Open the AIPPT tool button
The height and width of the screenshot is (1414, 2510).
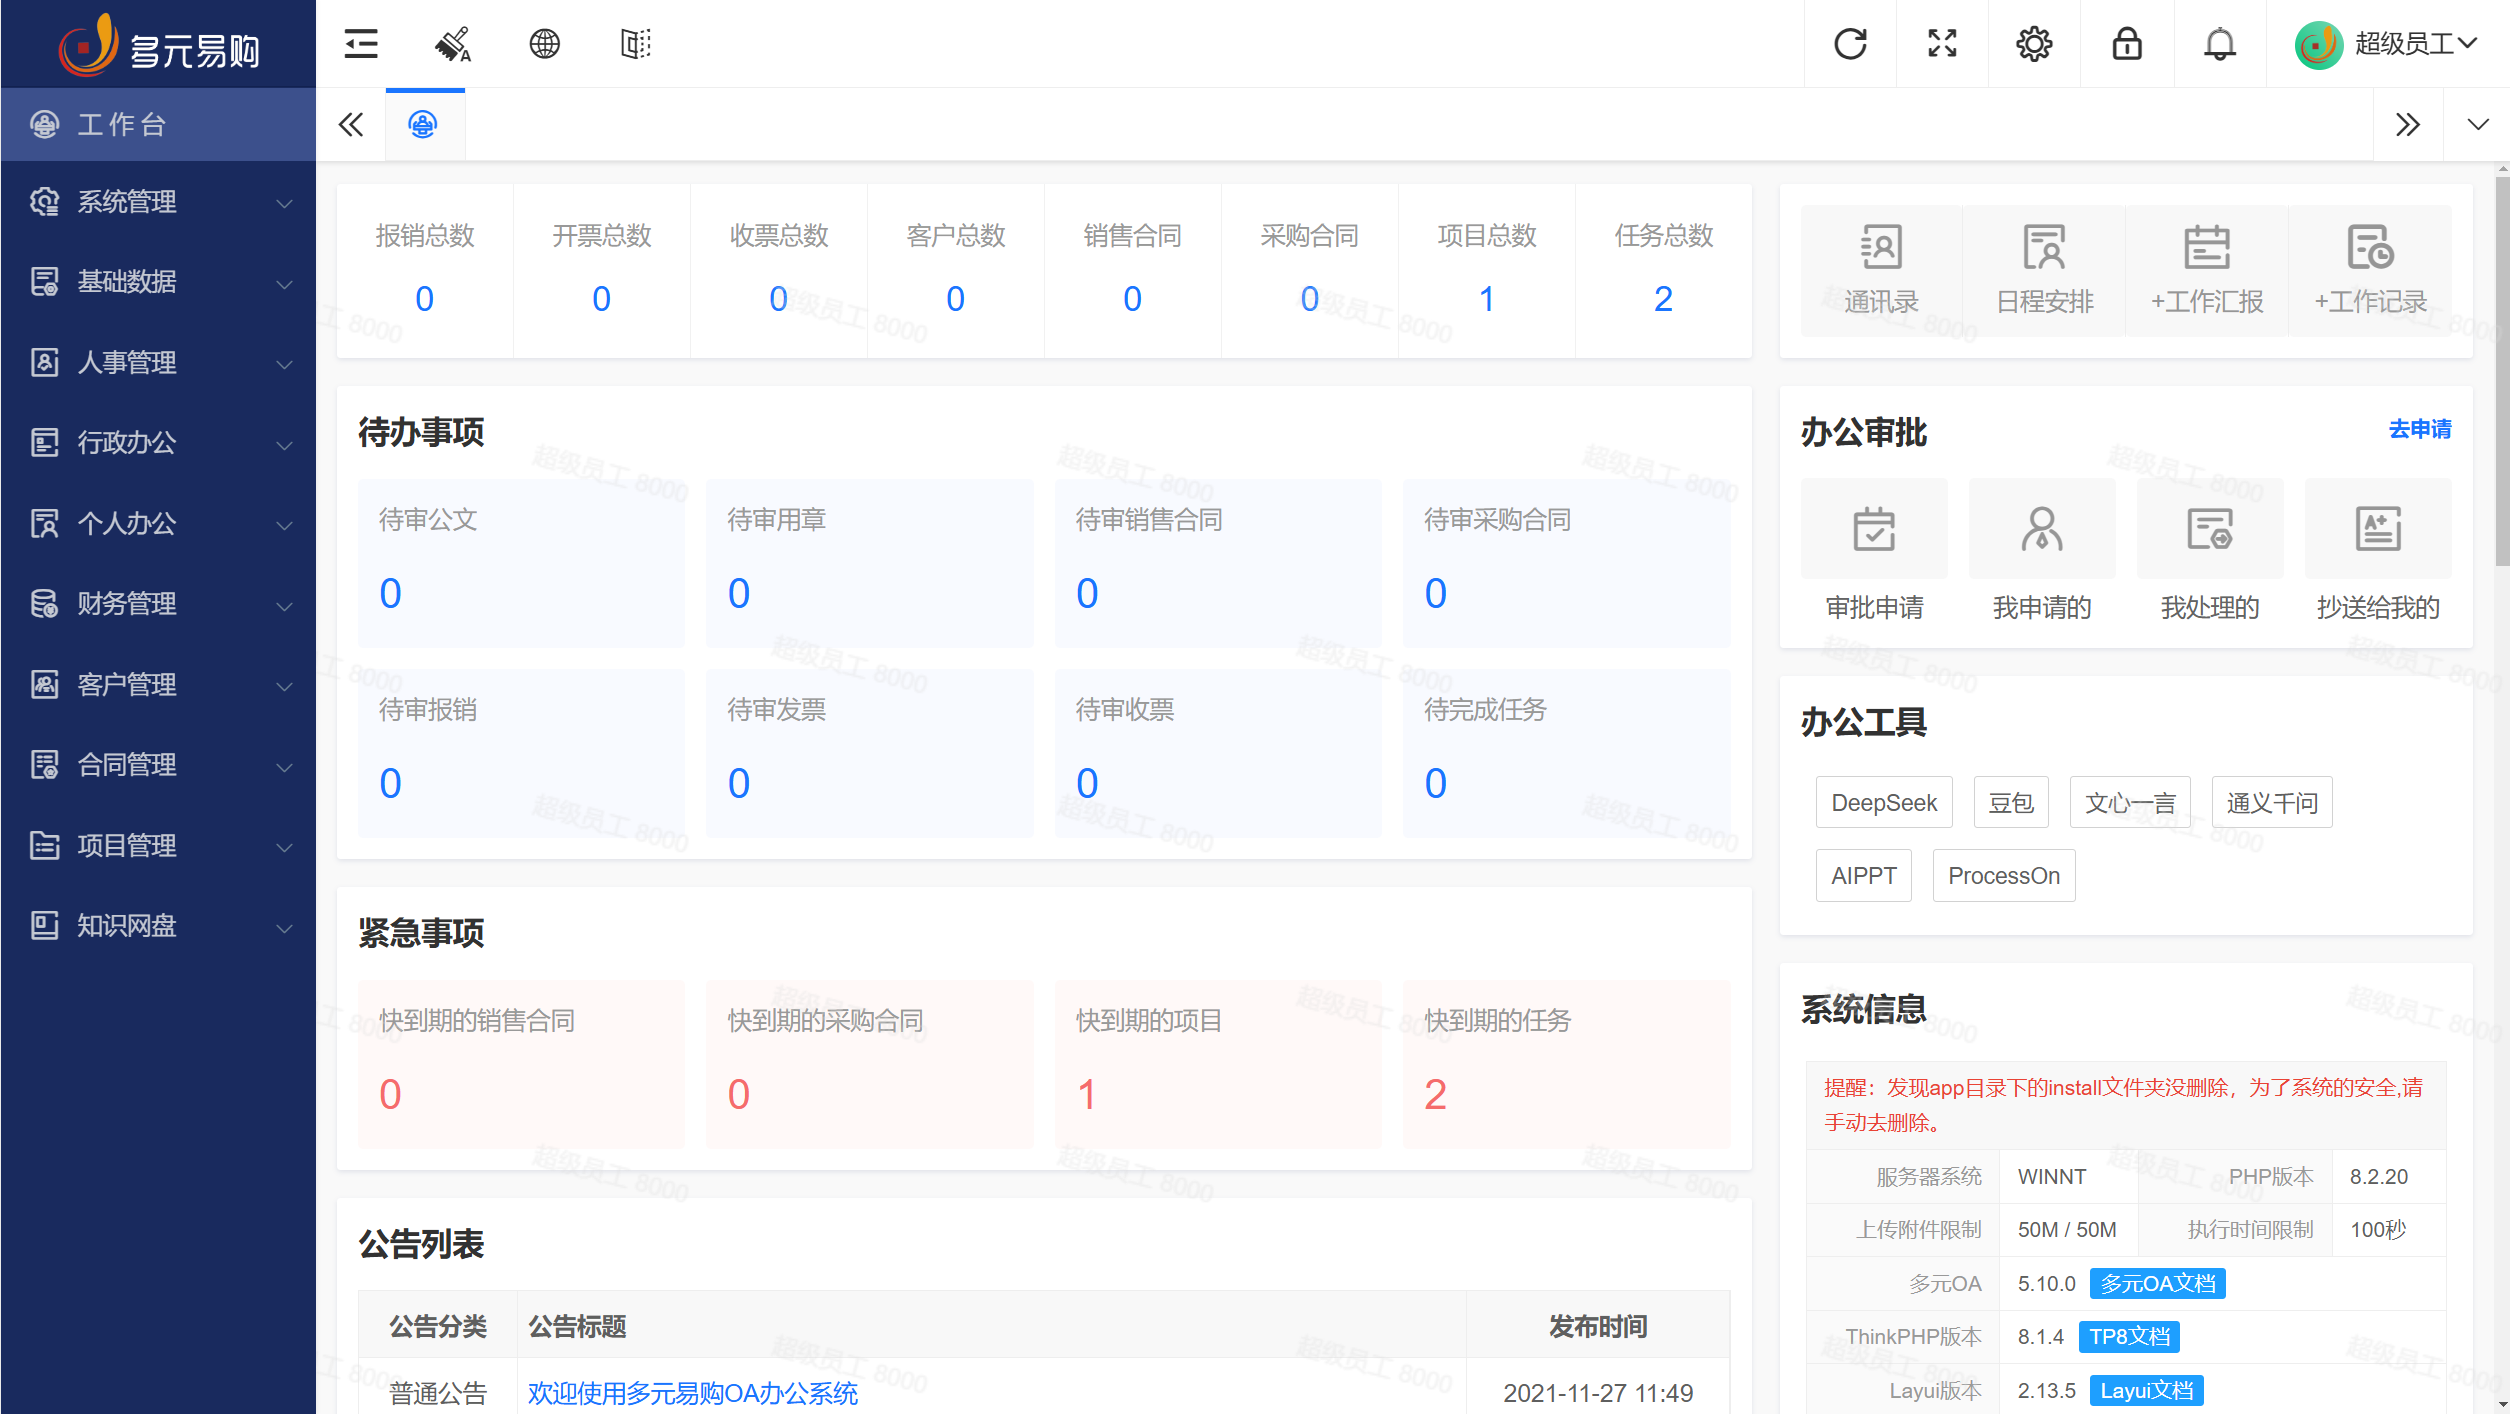[1864, 876]
